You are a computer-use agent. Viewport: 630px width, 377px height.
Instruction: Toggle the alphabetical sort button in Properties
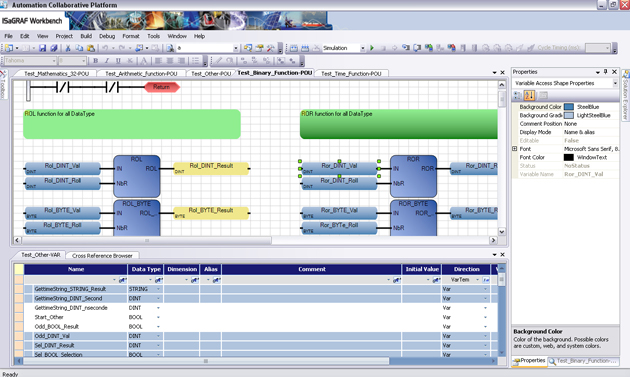coord(529,95)
